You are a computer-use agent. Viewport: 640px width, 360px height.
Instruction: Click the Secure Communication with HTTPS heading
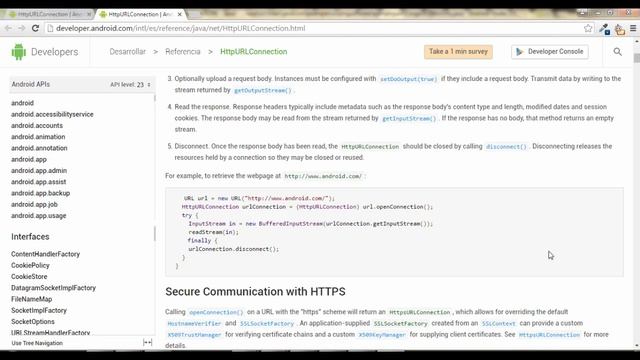256,291
